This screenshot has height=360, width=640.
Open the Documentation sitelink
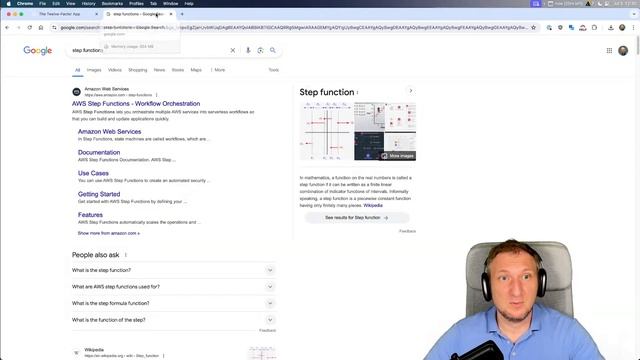pyautogui.click(x=99, y=152)
